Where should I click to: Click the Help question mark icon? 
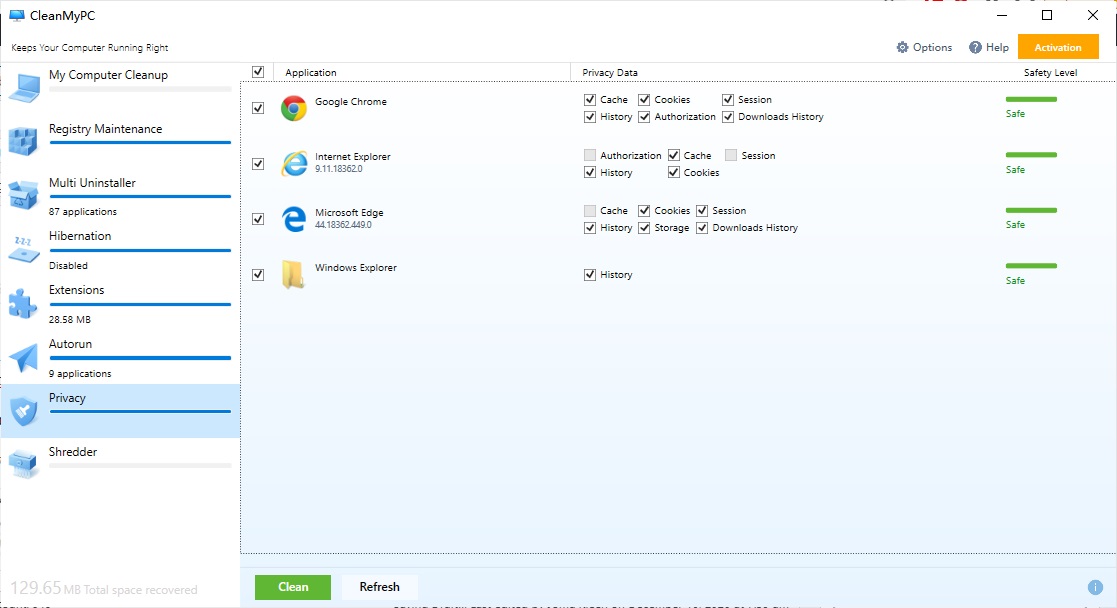pyautogui.click(x=975, y=47)
